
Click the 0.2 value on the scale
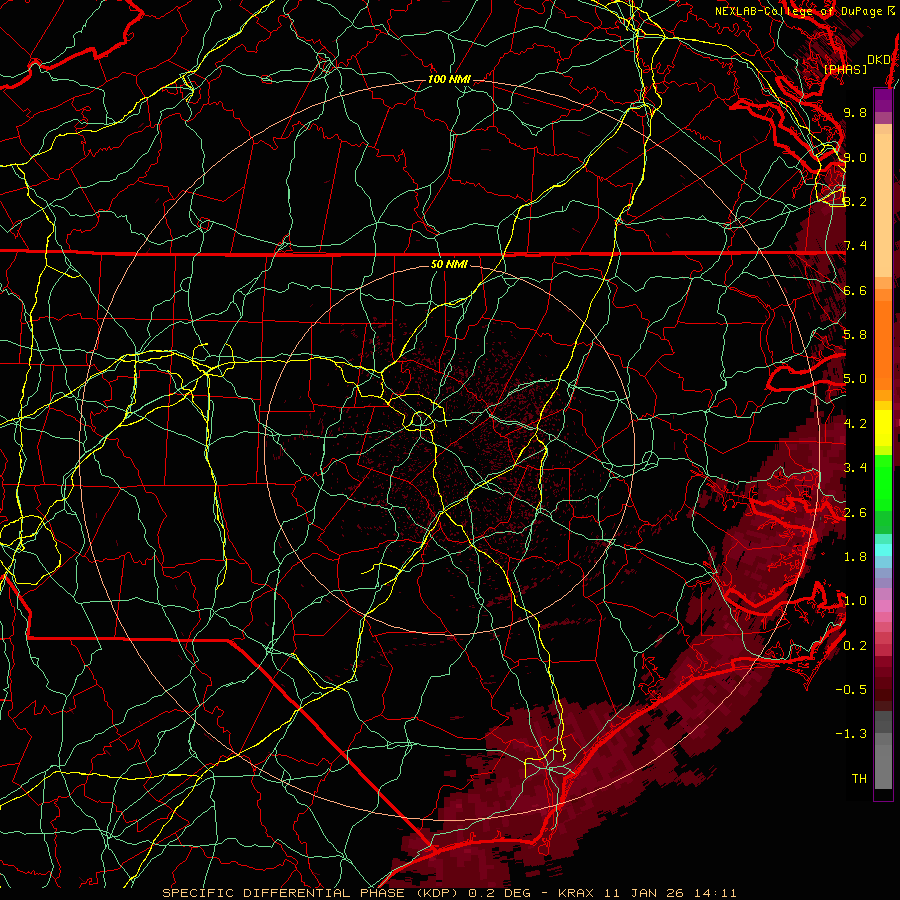pyautogui.click(x=855, y=646)
